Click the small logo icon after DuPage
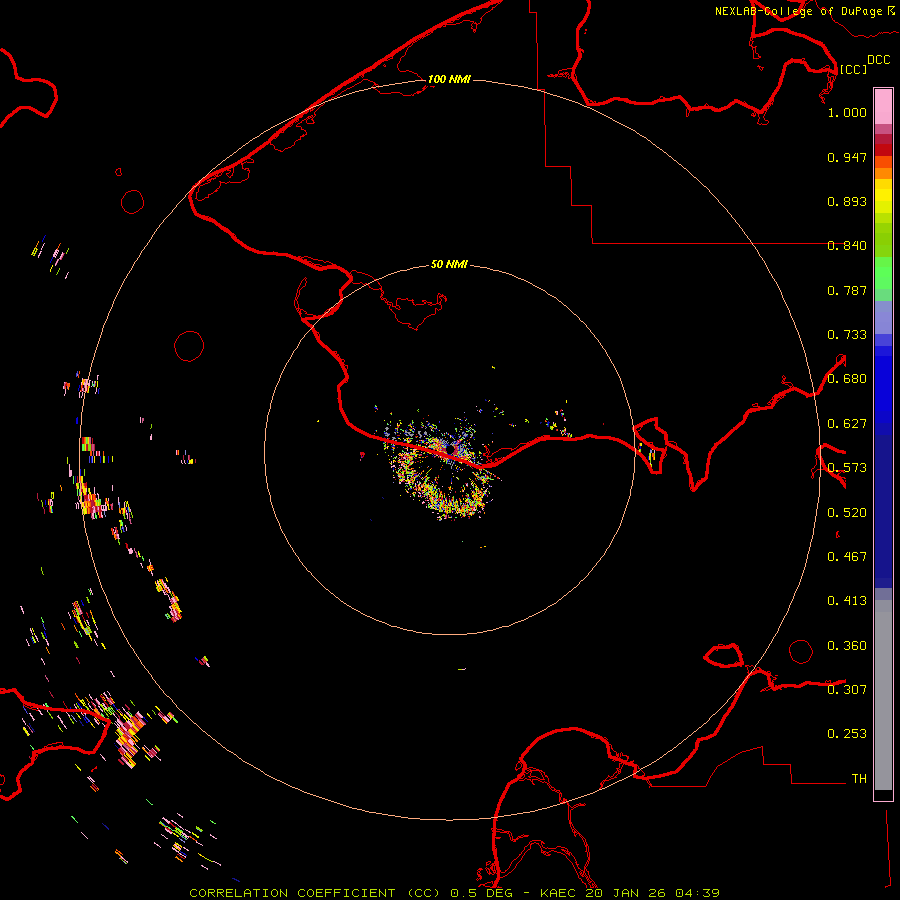The image size is (900, 900). [890, 11]
